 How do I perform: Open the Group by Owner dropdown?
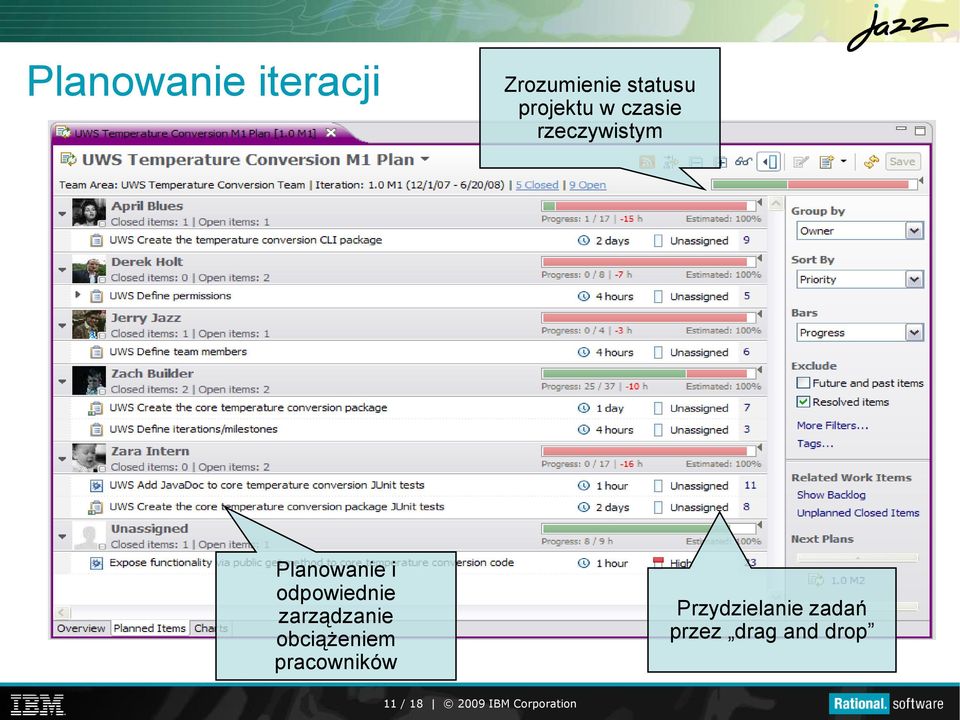pyautogui.click(x=914, y=231)
